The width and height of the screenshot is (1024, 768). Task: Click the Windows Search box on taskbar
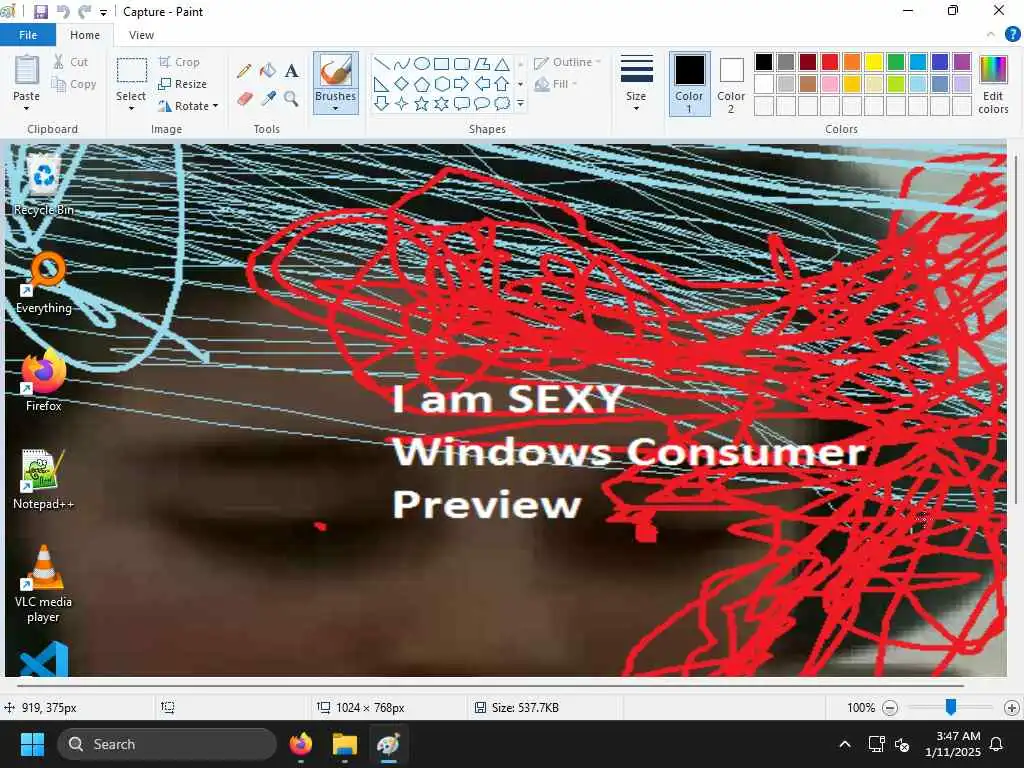[167, 744]
